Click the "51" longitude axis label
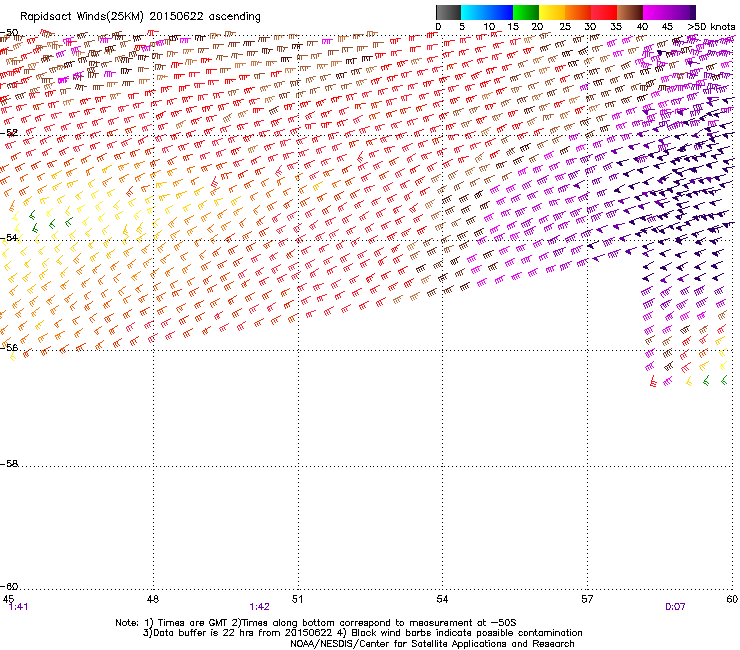This screenshot has width=740, height=650. click(297, 599)
